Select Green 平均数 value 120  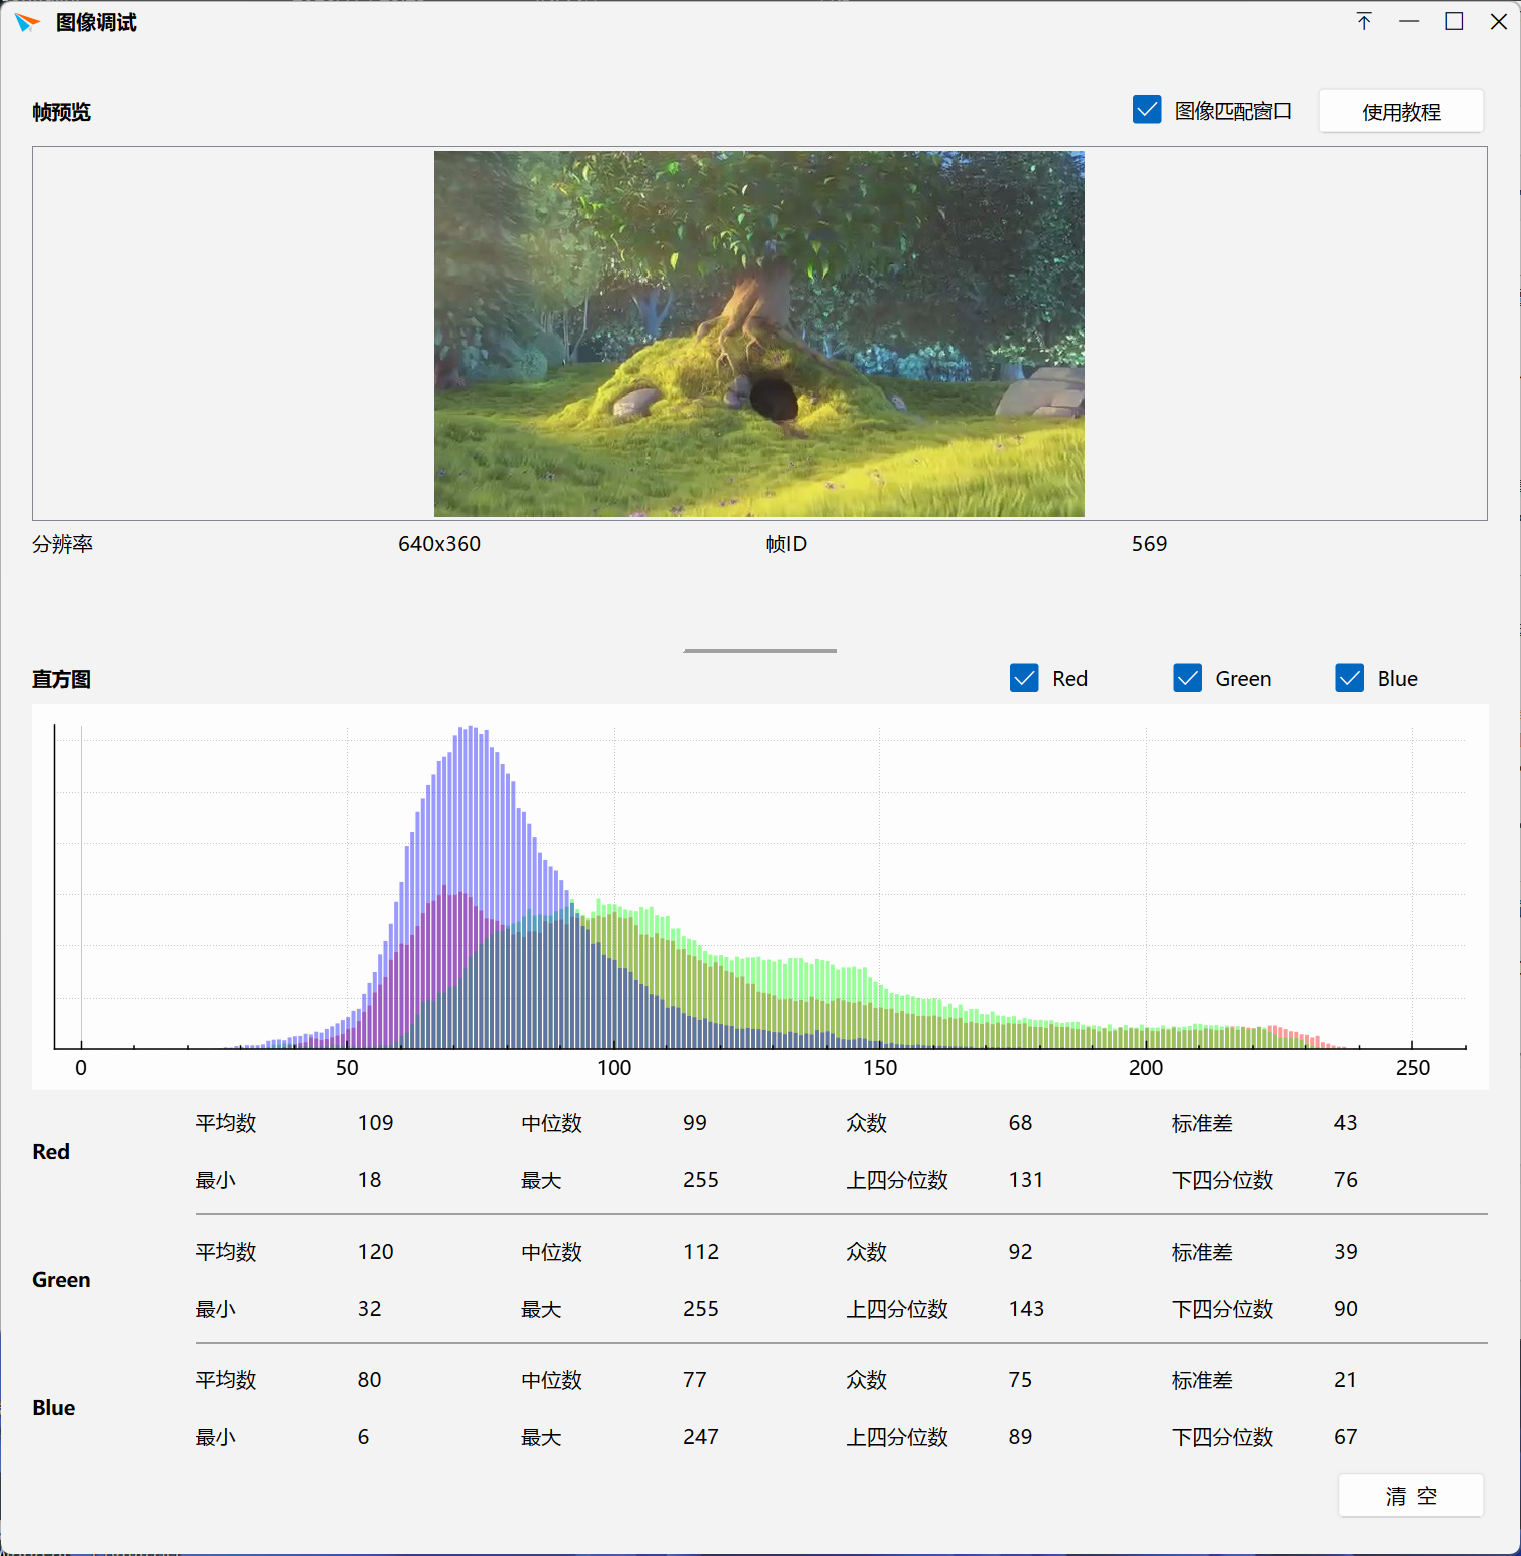pyautogui.click(x=375, y=1252)
